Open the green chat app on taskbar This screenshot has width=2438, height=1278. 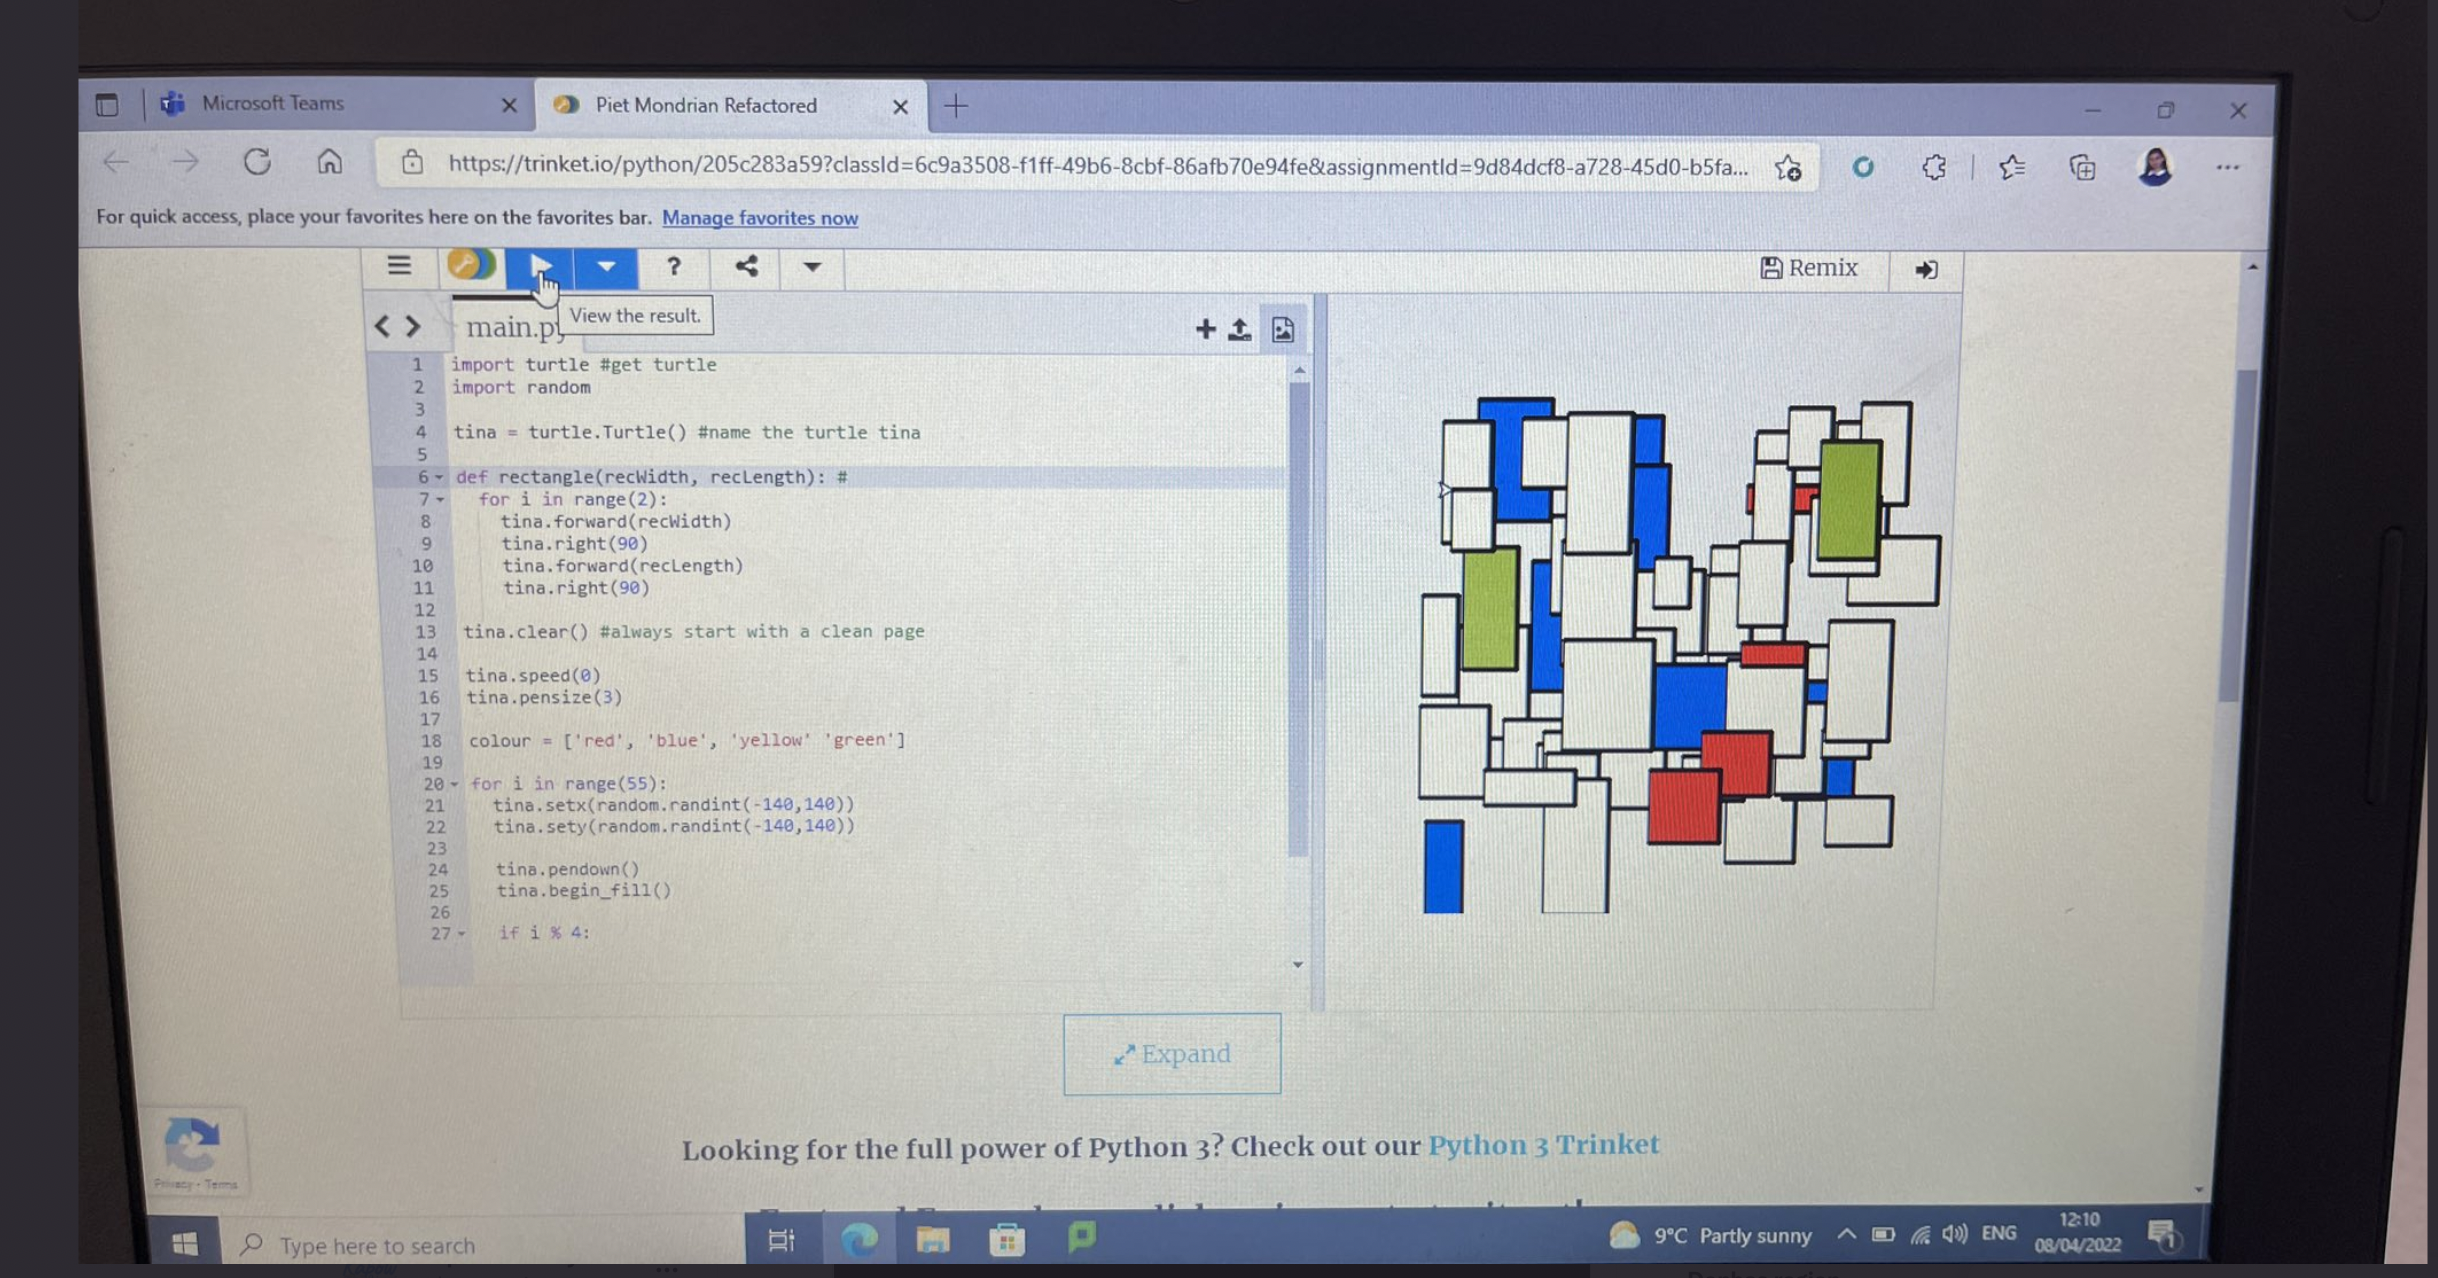(x=1081, y=1238)
